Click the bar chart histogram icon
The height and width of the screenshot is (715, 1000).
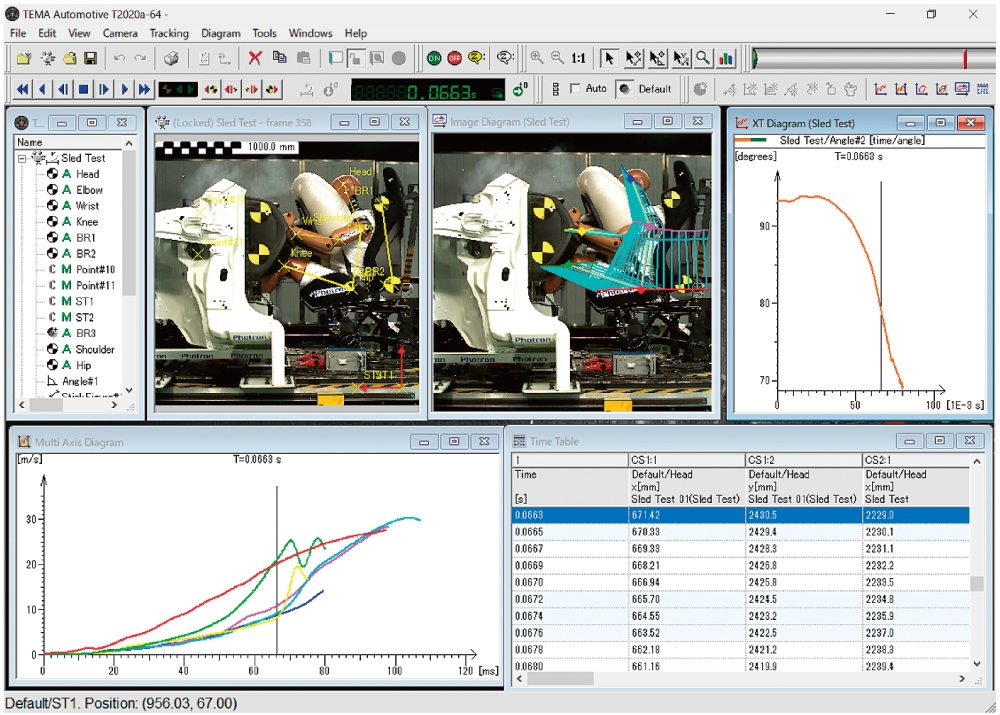tap(726, 59)
